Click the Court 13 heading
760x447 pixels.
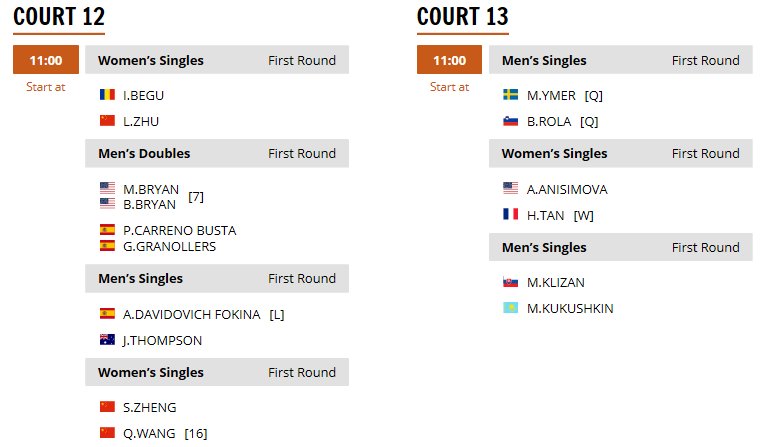pyautogui.click(x=462, y=17)
